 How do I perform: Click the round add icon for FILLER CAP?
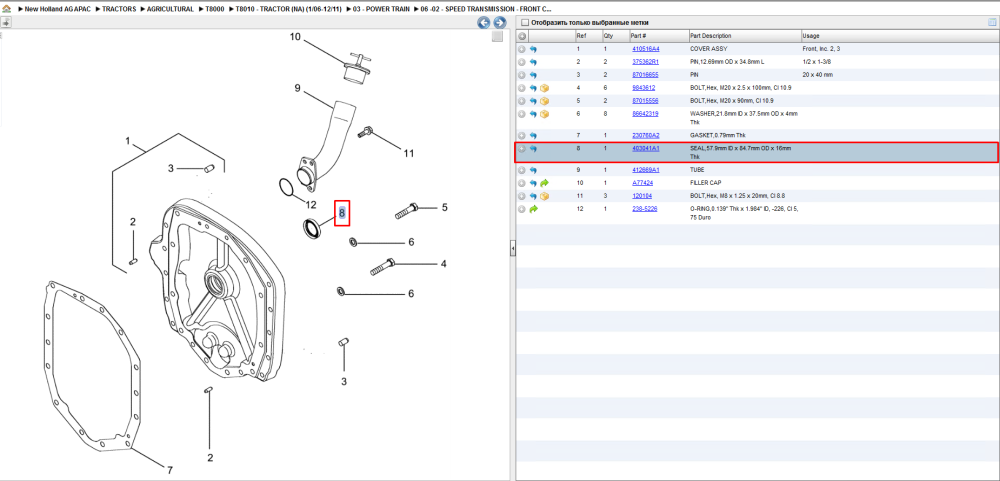[522, 183]
